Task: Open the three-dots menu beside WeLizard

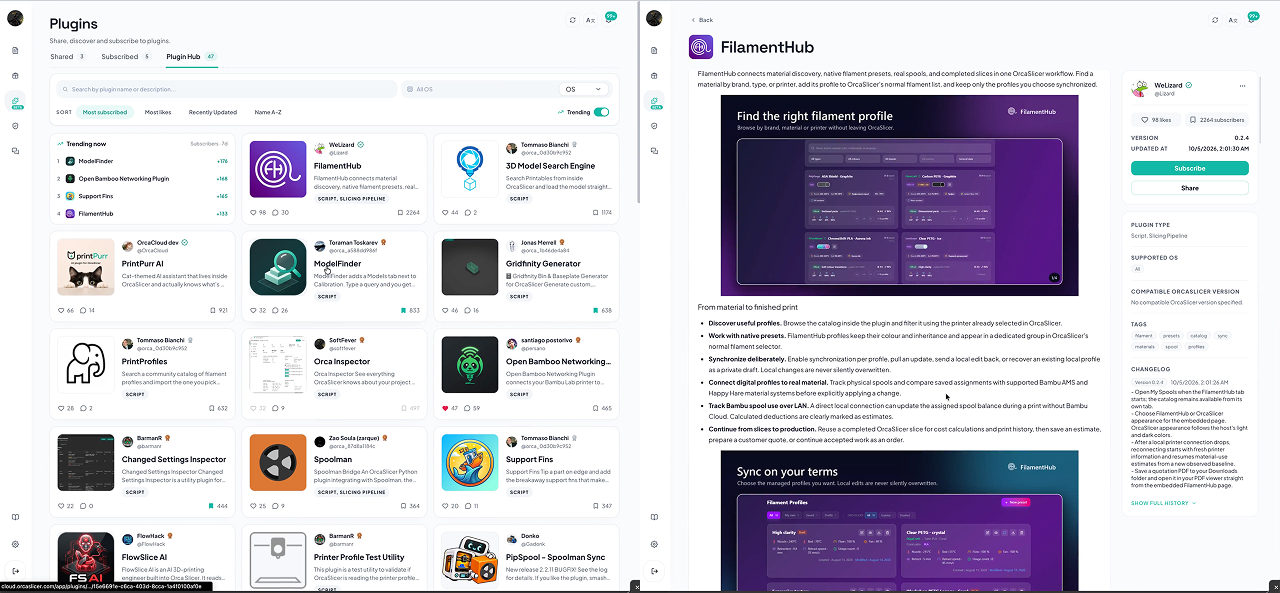Action: click(x=1243, y=86)
